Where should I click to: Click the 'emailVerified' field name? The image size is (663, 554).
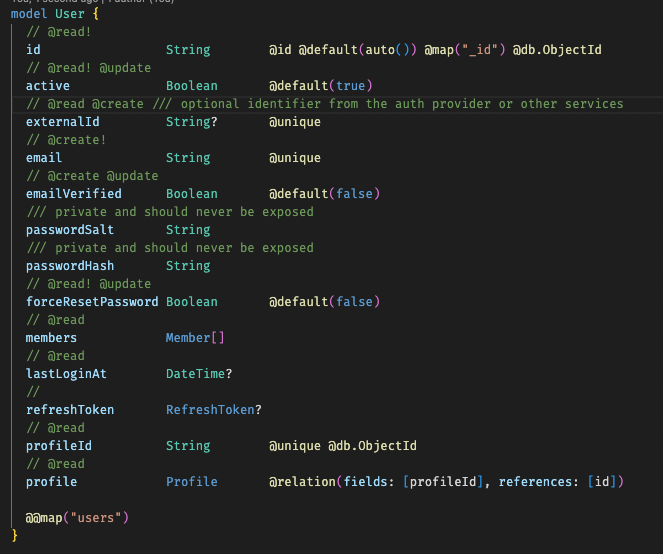(74, 194)
